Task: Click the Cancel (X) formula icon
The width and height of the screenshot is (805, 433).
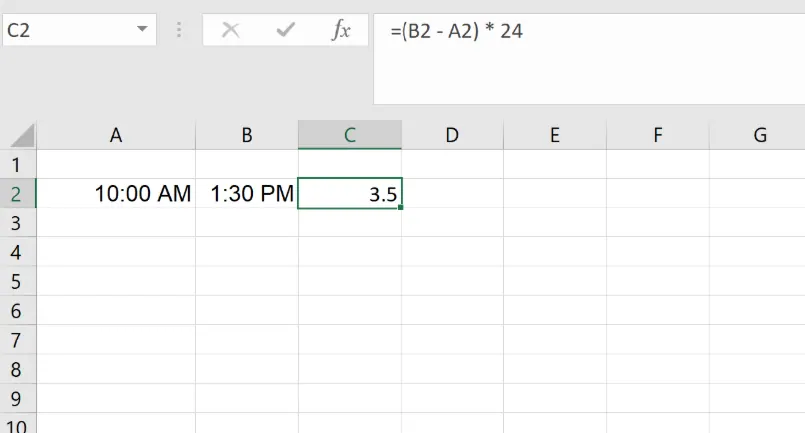Action: point(231,30)
